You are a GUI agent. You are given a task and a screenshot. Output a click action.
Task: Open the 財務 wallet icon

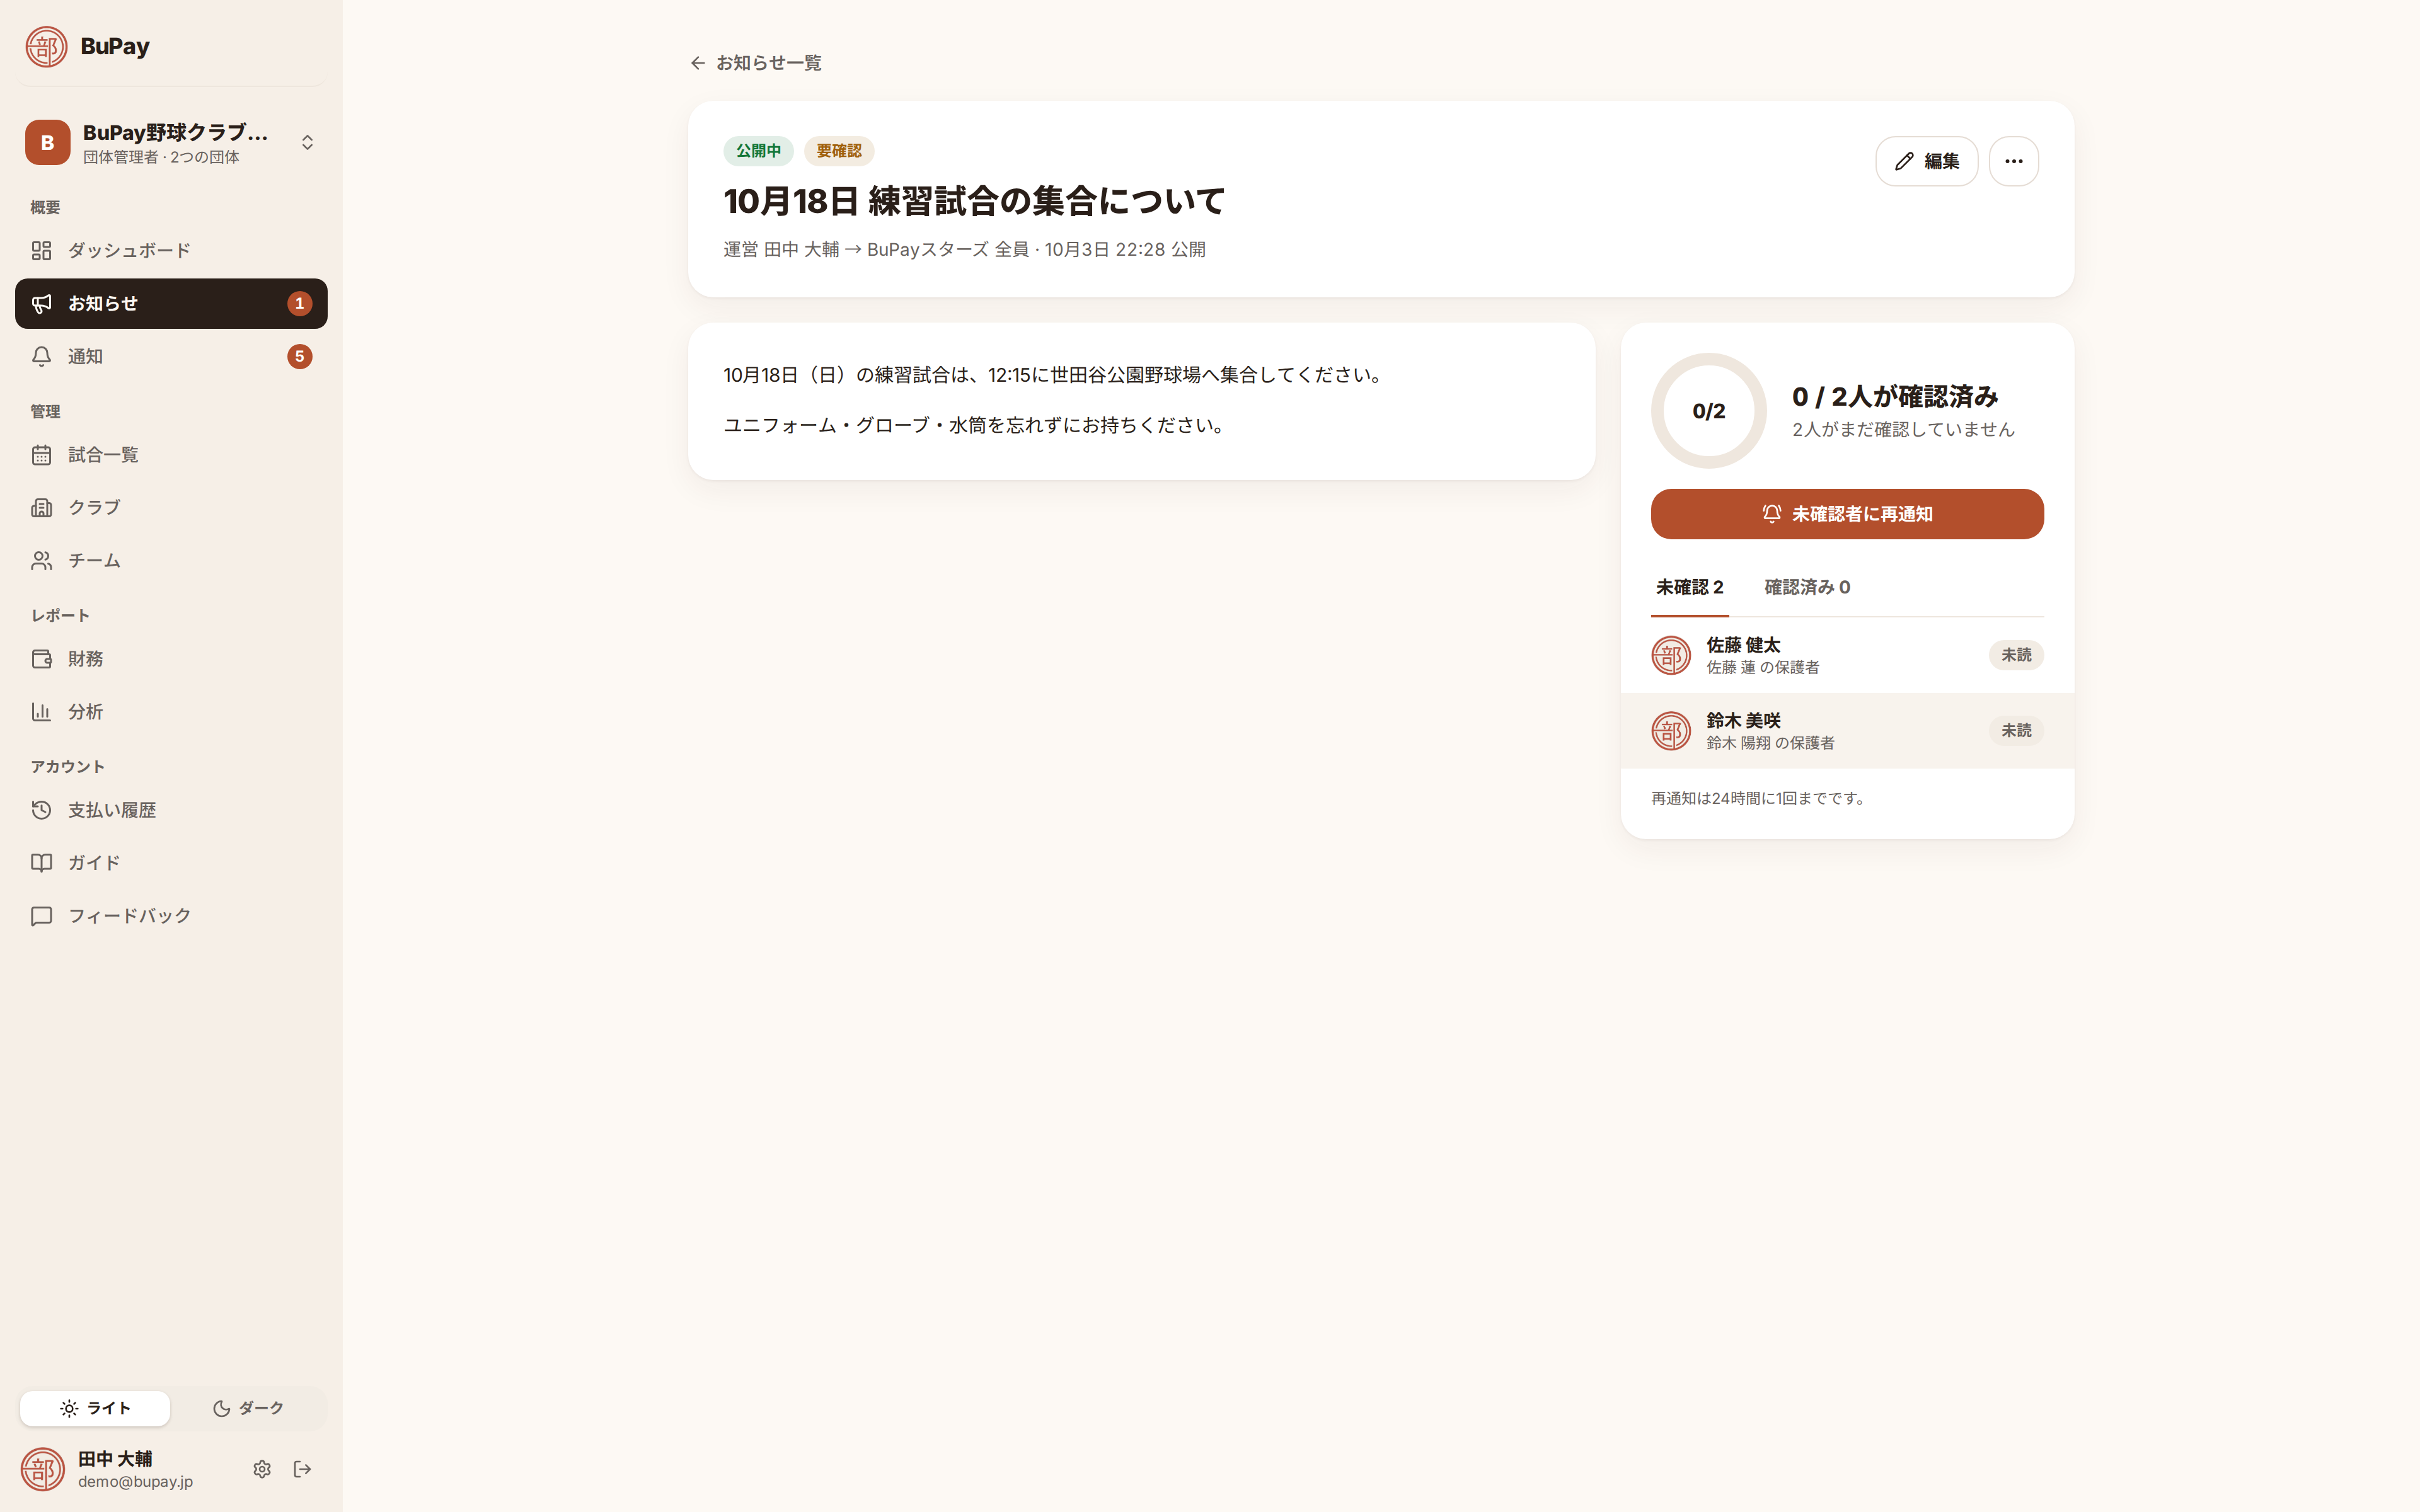41,659
